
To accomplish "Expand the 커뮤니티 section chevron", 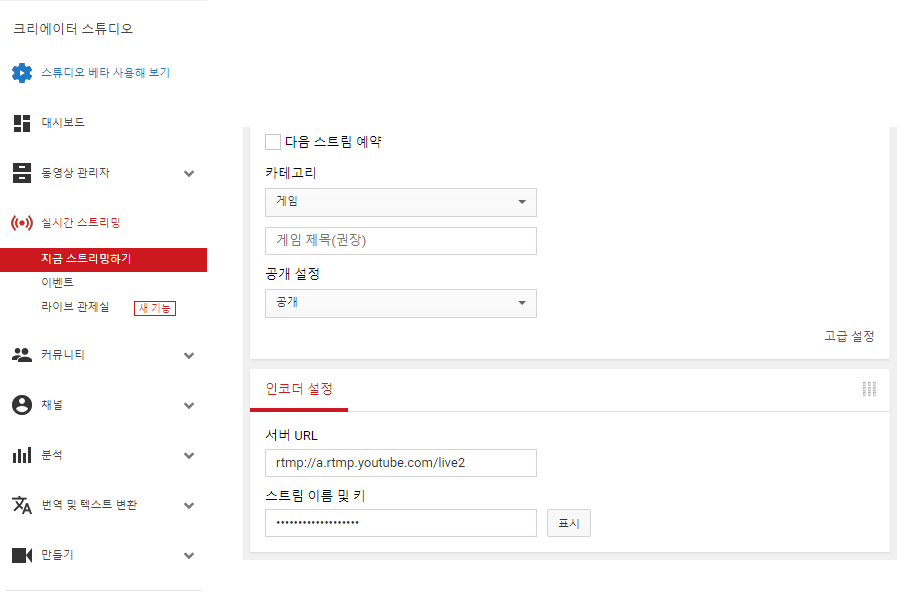I will tap(189, 356).
